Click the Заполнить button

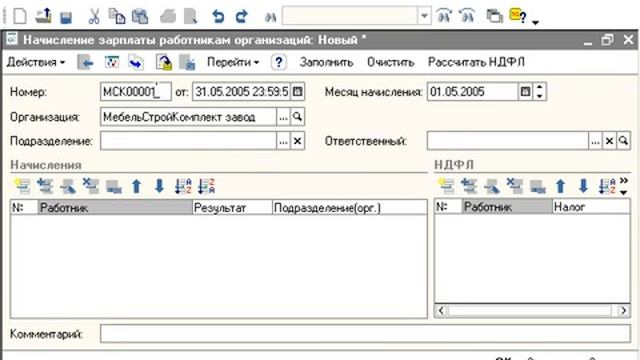[x=326, y=62]
